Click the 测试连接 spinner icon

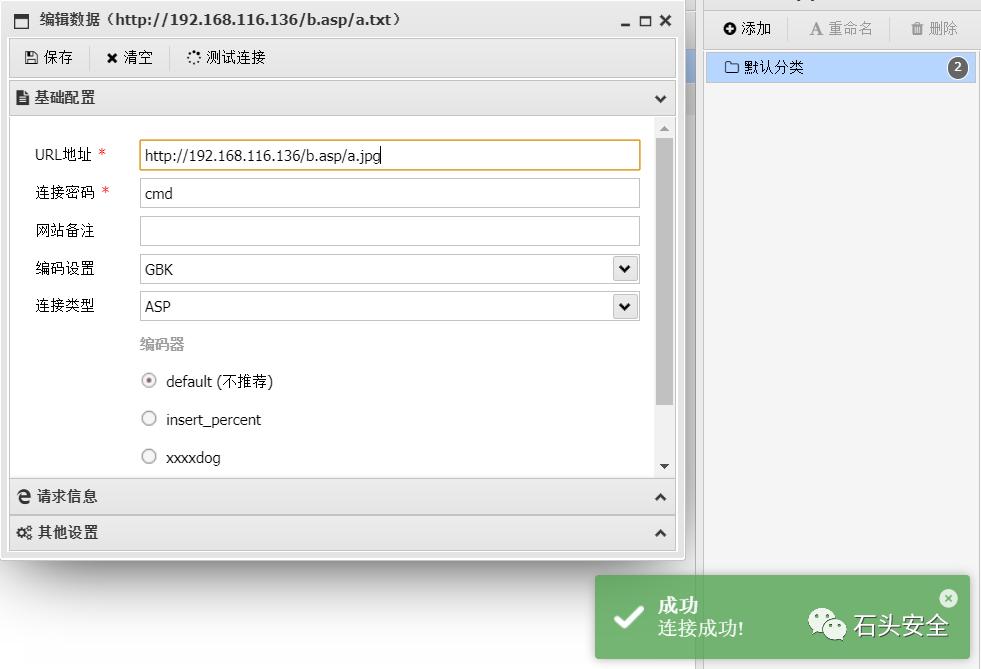tap(193, 58)
